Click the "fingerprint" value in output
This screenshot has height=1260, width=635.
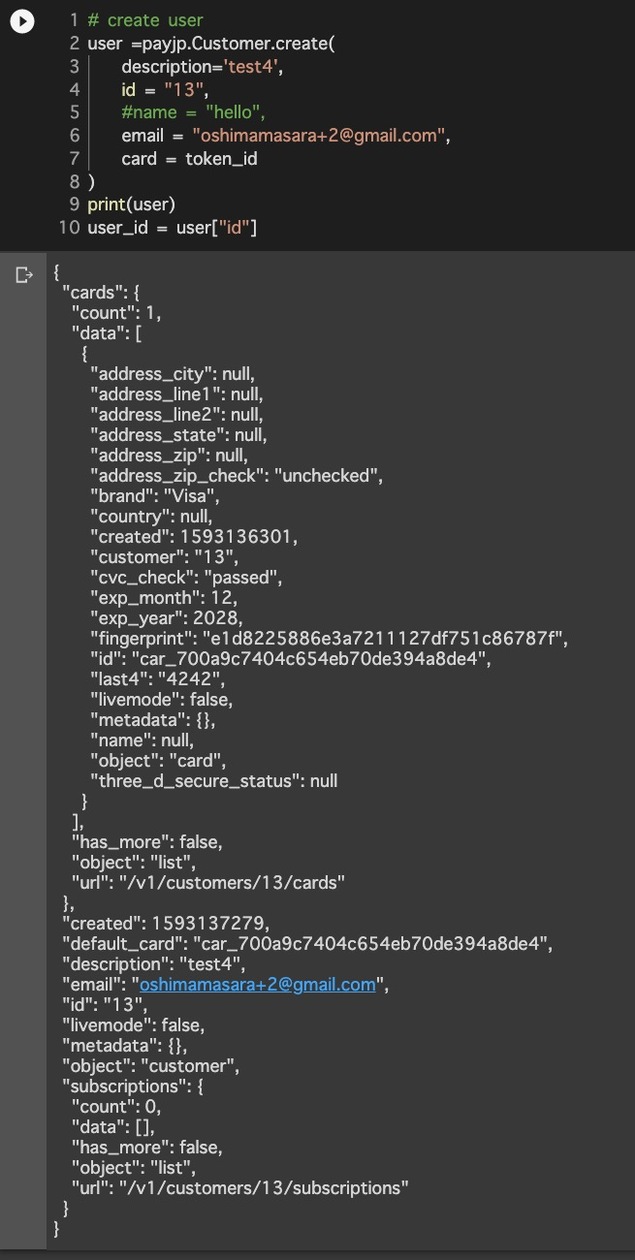[x=384, y=638]
